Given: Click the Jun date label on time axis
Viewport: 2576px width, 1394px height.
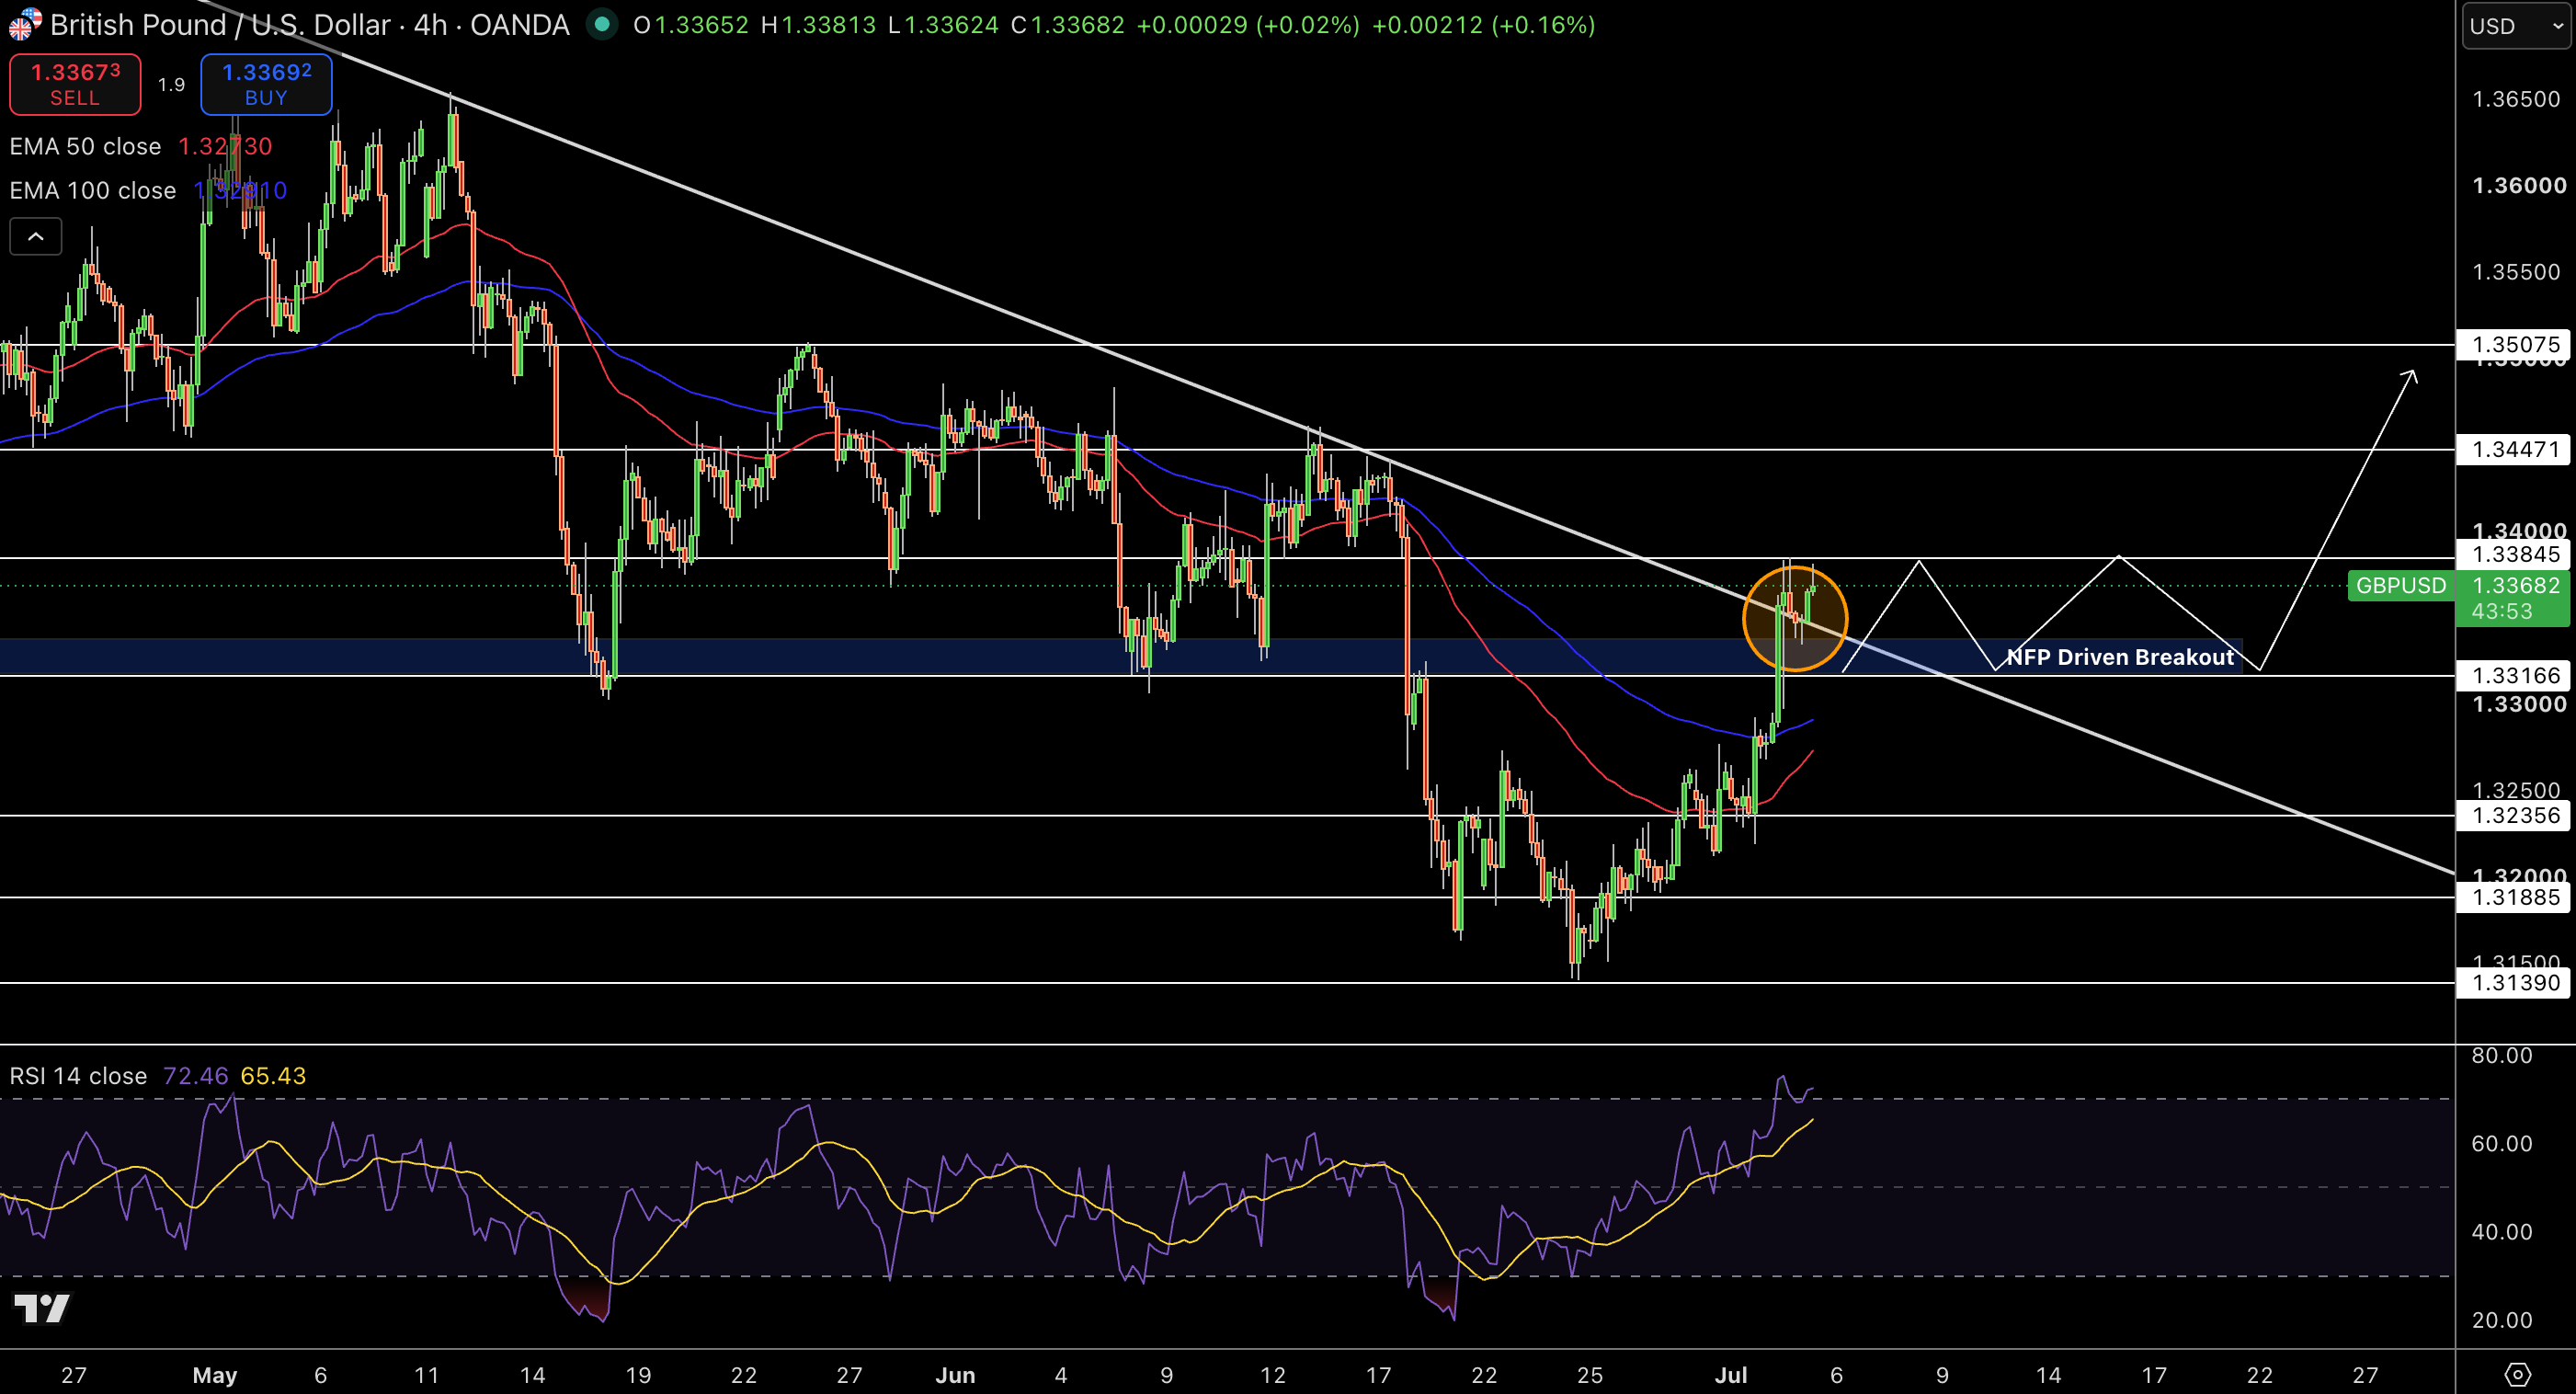Looking at the screenshot, I should (x=955, y=1375).
